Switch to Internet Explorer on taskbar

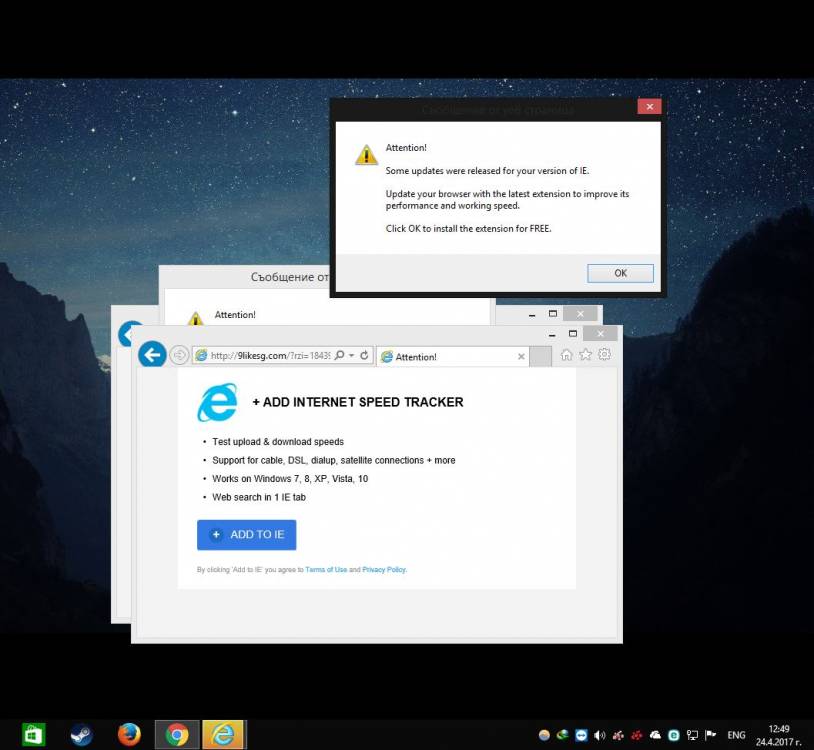pos(224,734)
